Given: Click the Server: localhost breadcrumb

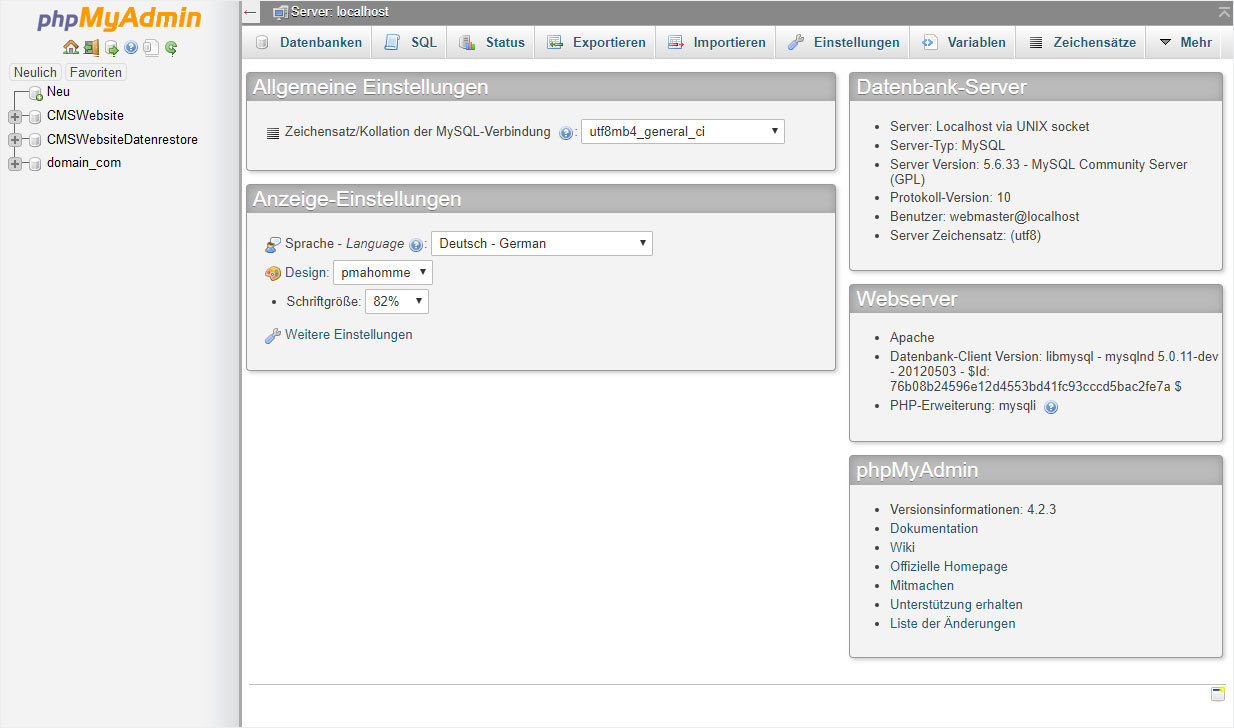Looking at the screenshot, I should [x=340, y=12].
